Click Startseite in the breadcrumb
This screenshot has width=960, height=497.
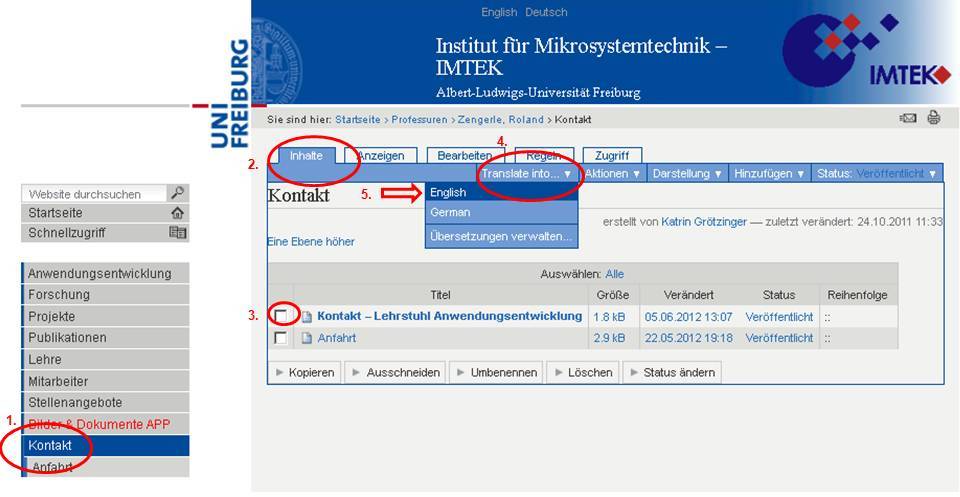pyautogui.click(x=358, y=120)
